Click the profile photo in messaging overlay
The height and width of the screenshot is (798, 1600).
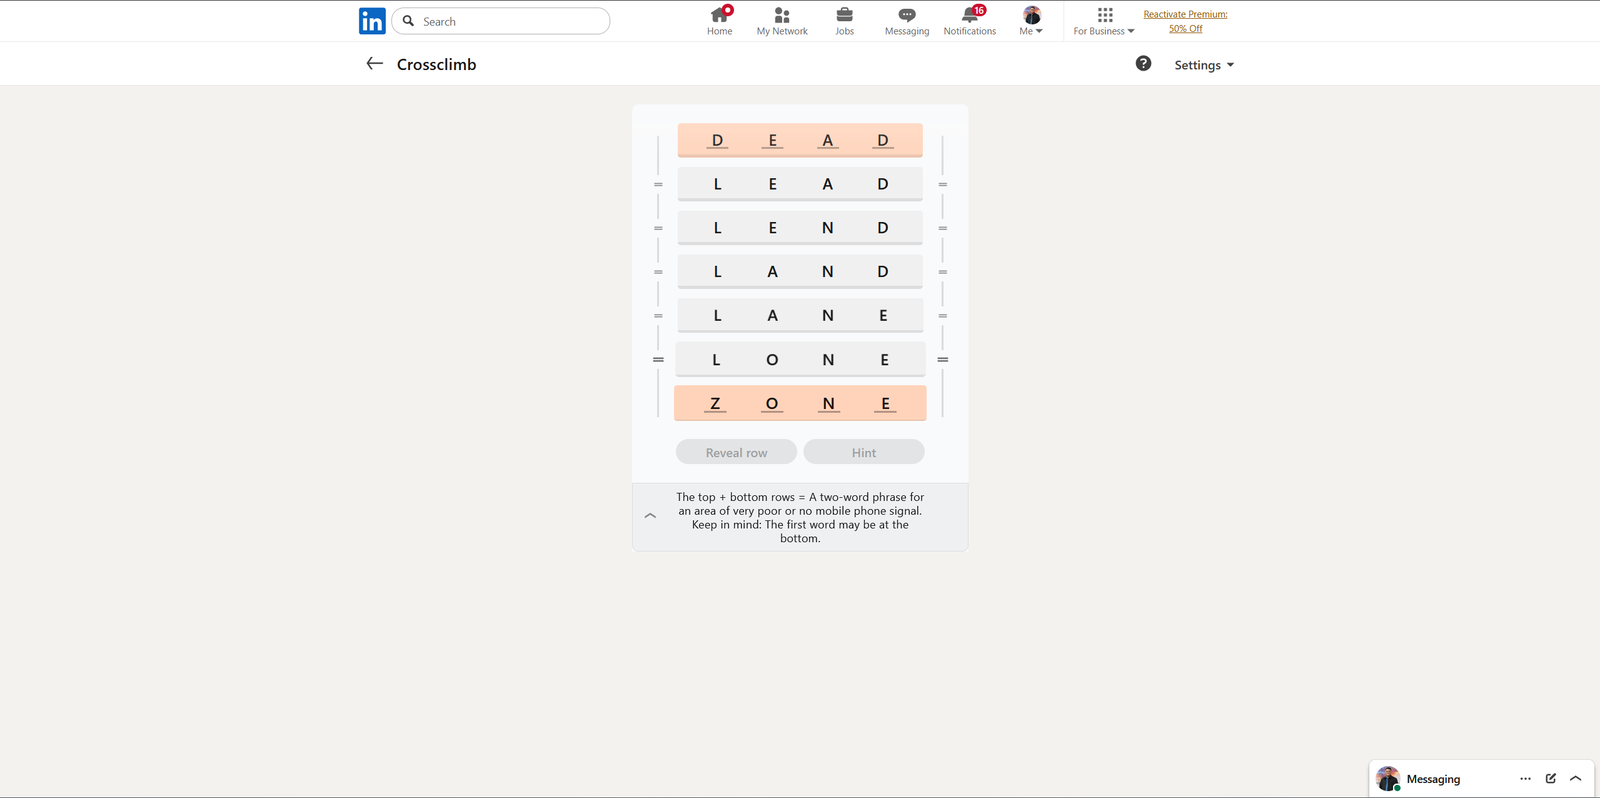click(1388, 779)
